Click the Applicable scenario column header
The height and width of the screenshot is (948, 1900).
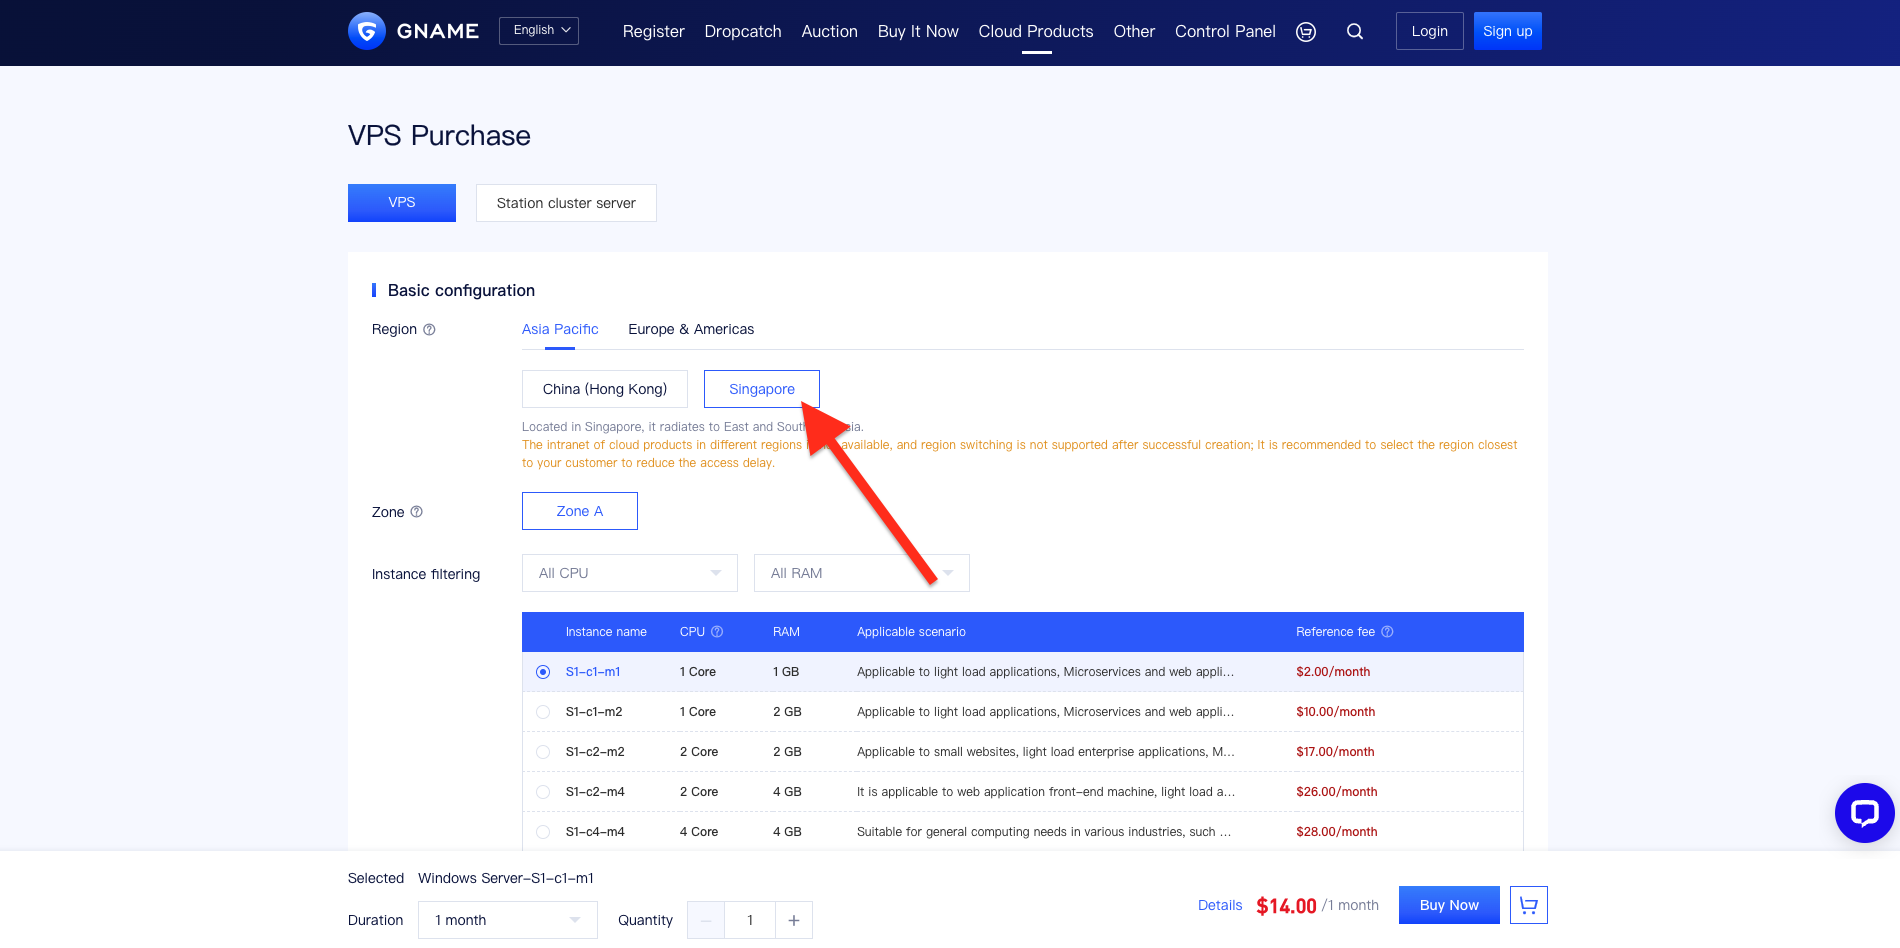pos(911,632)
